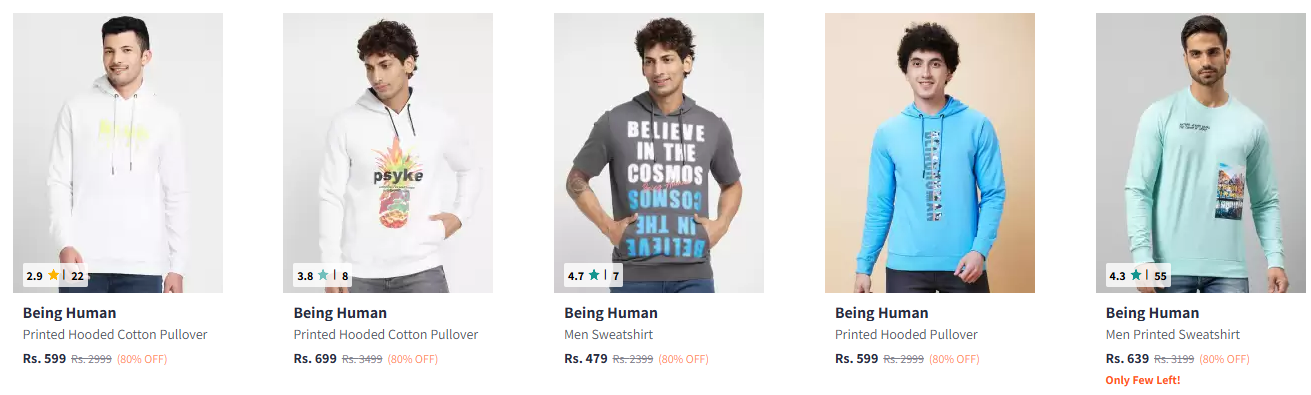Open the Printed Hooded Pullover title link
The width and height of the screenshot is (1311, 395).
point(906,334)
